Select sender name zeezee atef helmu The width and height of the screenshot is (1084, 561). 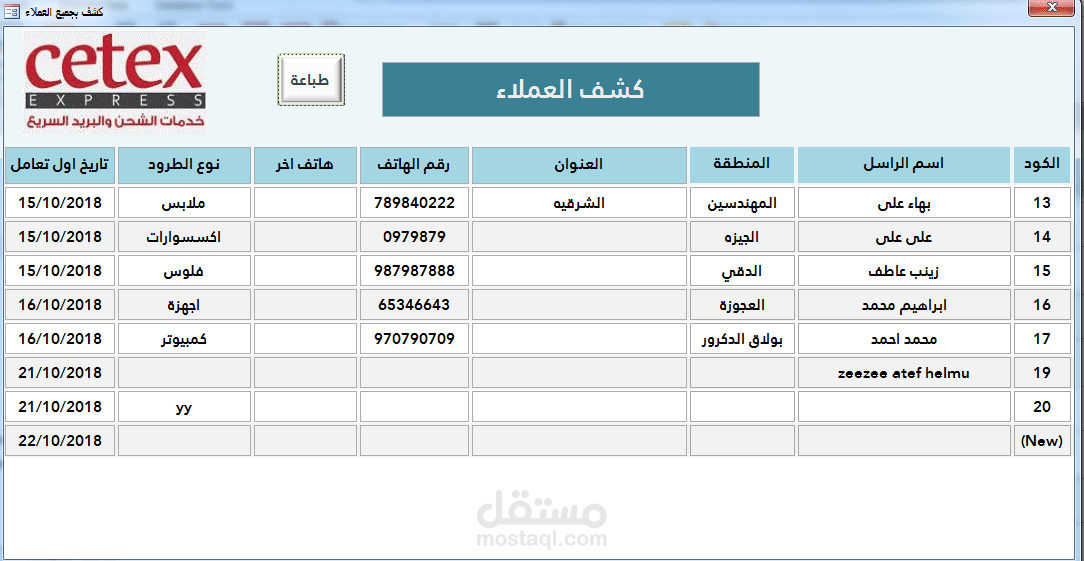pyautogui.click(x=903, y=372)
